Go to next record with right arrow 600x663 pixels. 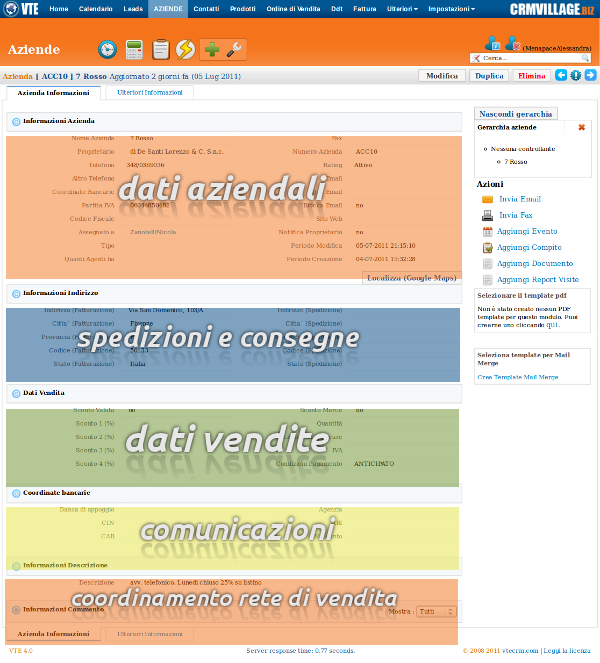590,75
